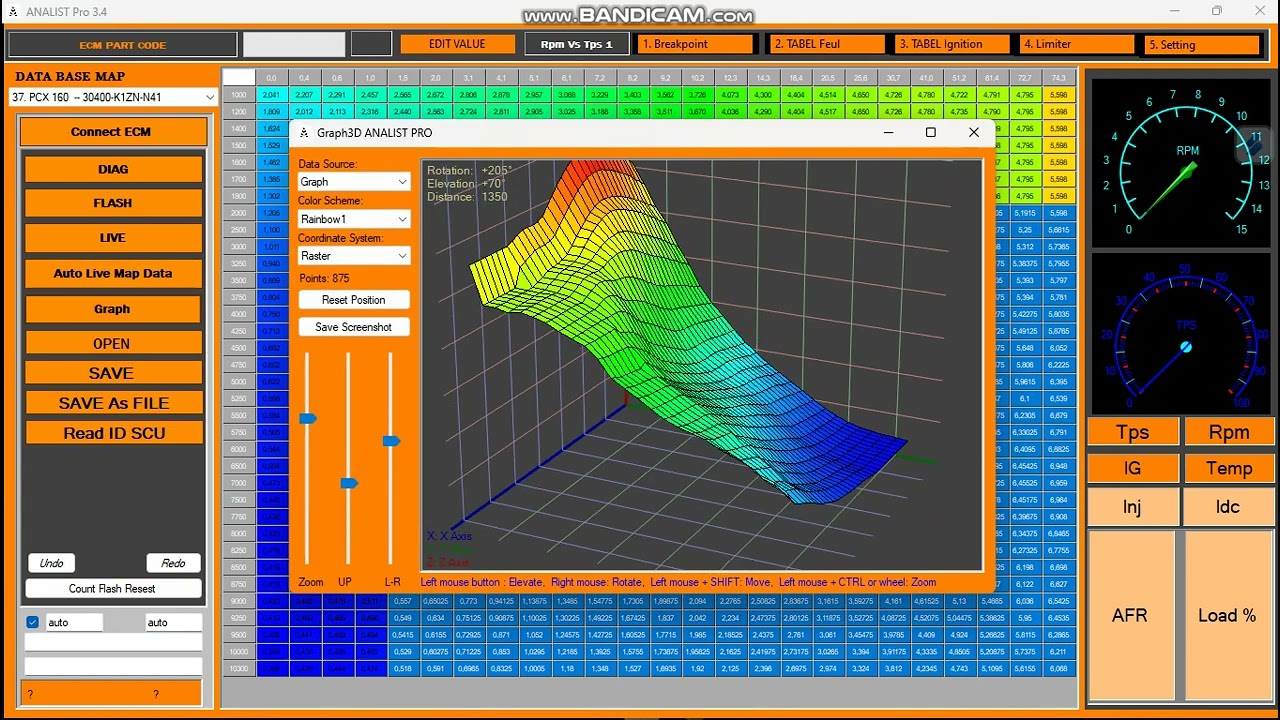The width and height of the screenshot is (1280, 720).
Task: Click the Rpm indicator button
Action: click(1229, 432)
